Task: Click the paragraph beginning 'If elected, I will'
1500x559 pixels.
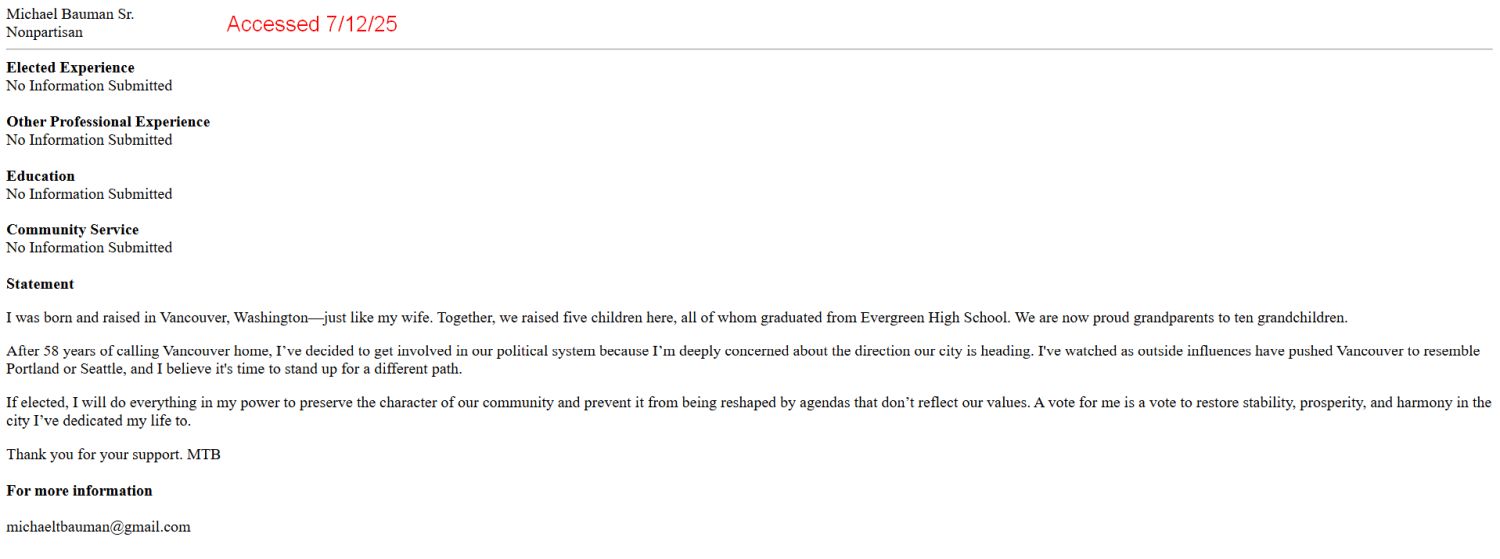Action: pyautogui.click(x=749, y=412)
